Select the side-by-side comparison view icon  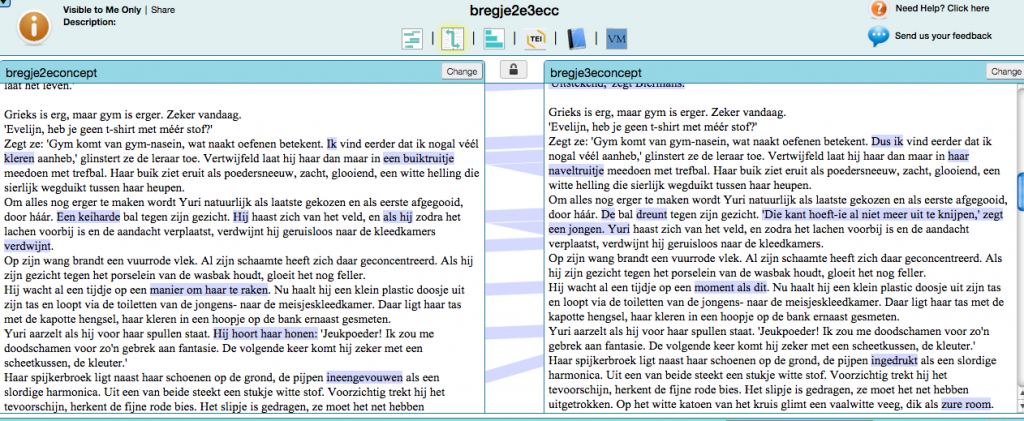point(452,40)
